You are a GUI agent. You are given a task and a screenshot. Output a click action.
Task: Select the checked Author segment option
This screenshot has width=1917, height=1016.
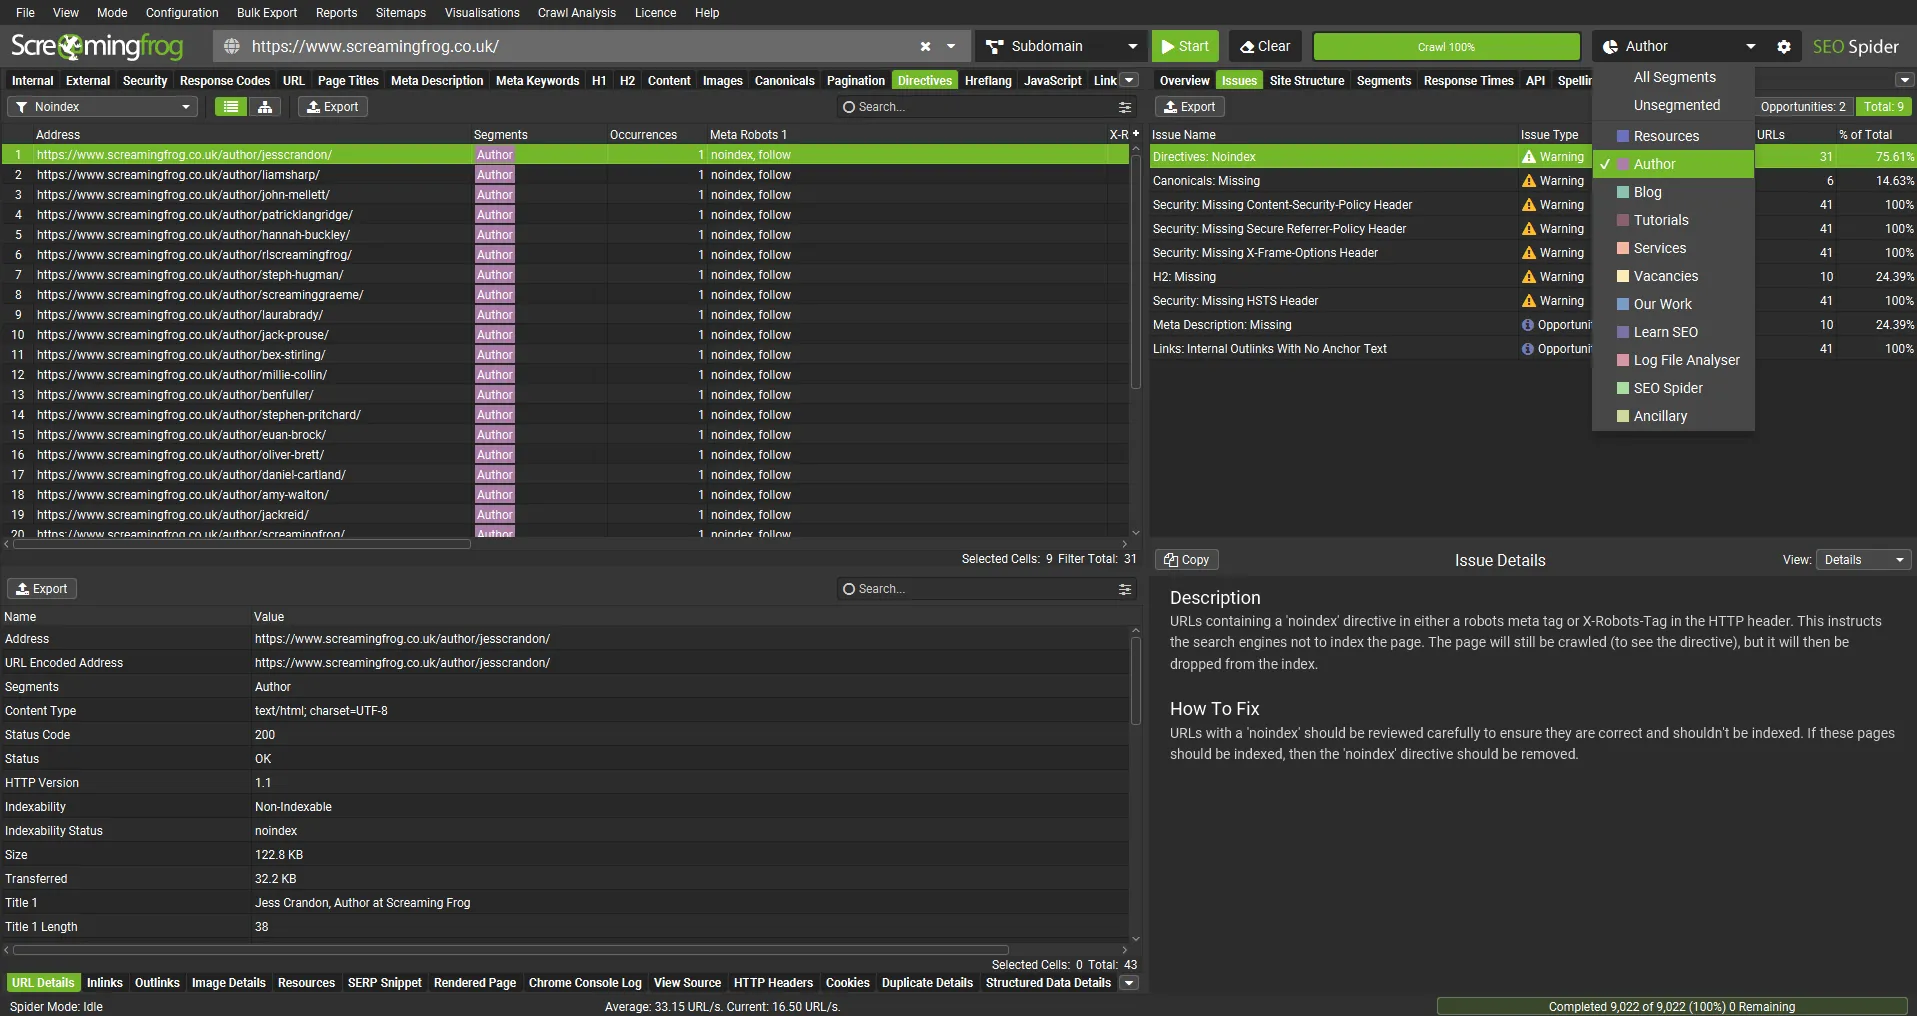tap(1674, 164)
